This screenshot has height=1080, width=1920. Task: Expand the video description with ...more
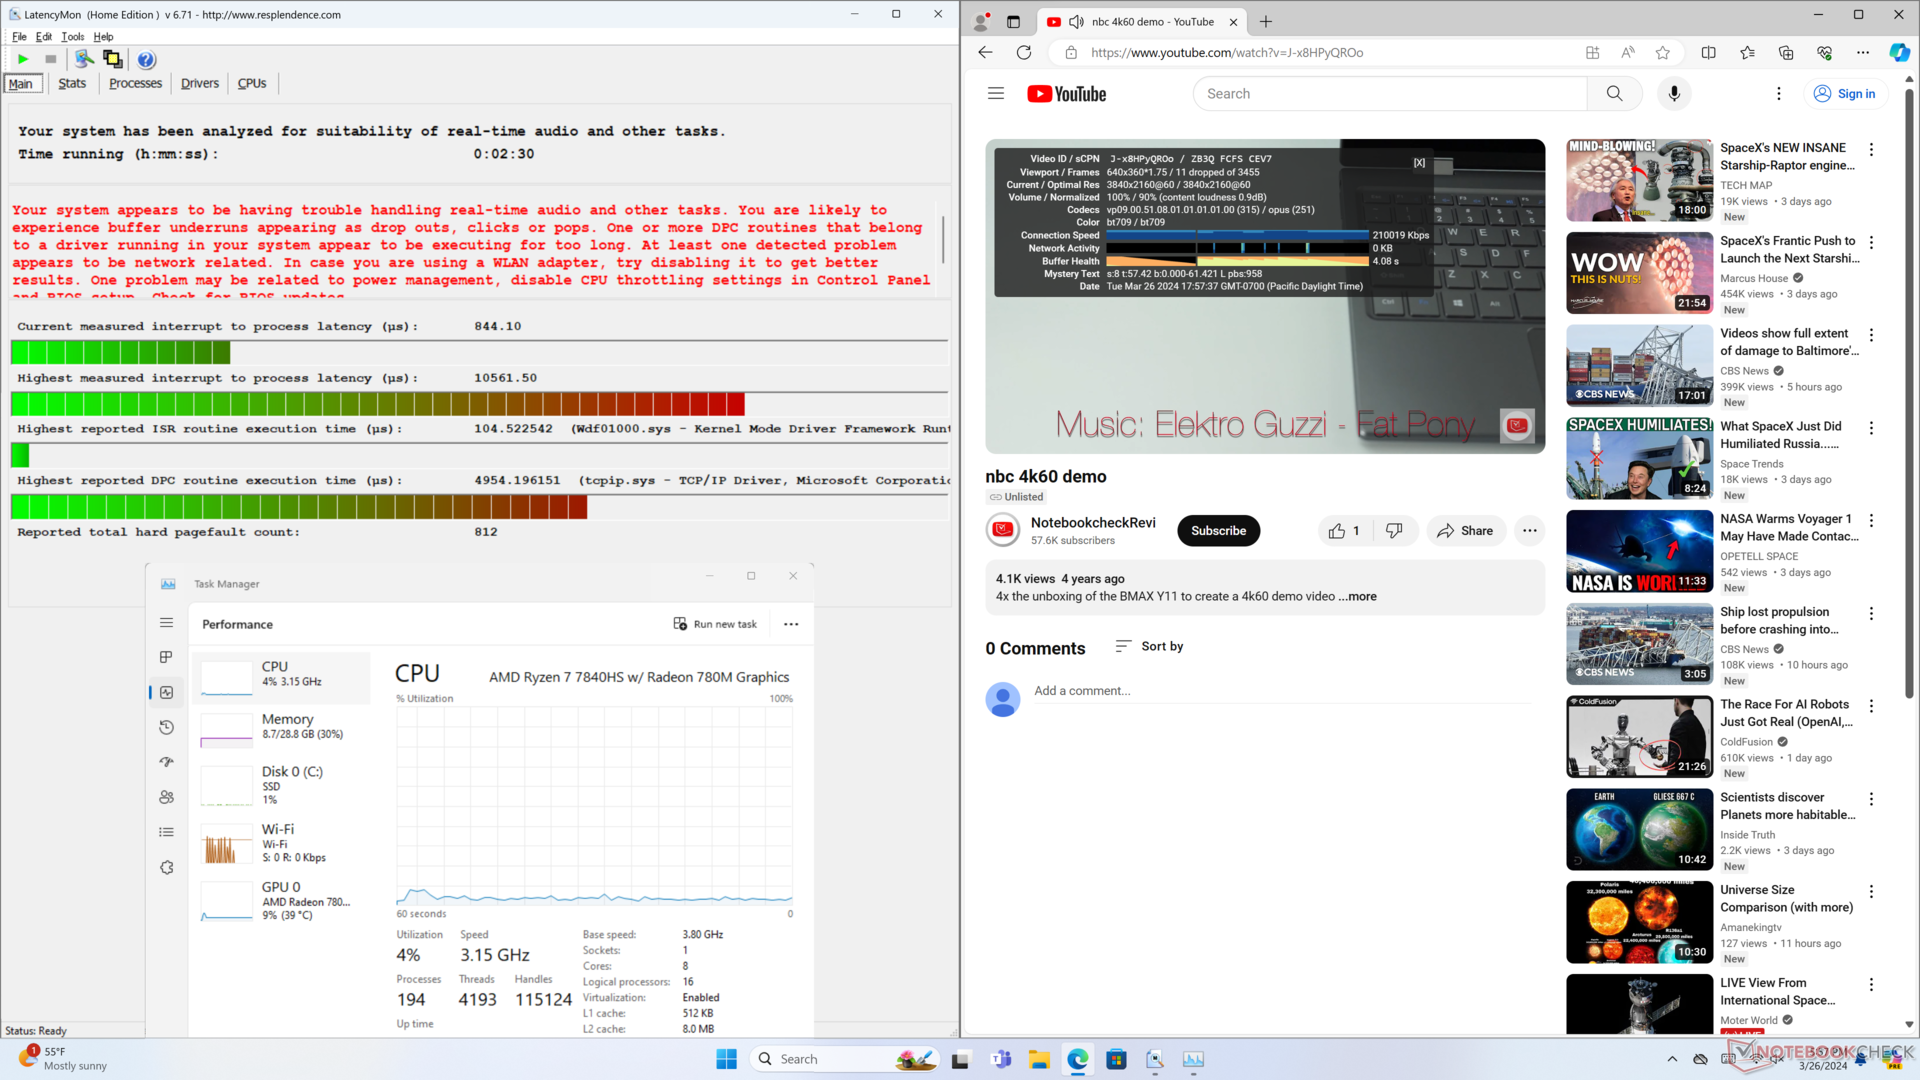(x=1357, y=597)
